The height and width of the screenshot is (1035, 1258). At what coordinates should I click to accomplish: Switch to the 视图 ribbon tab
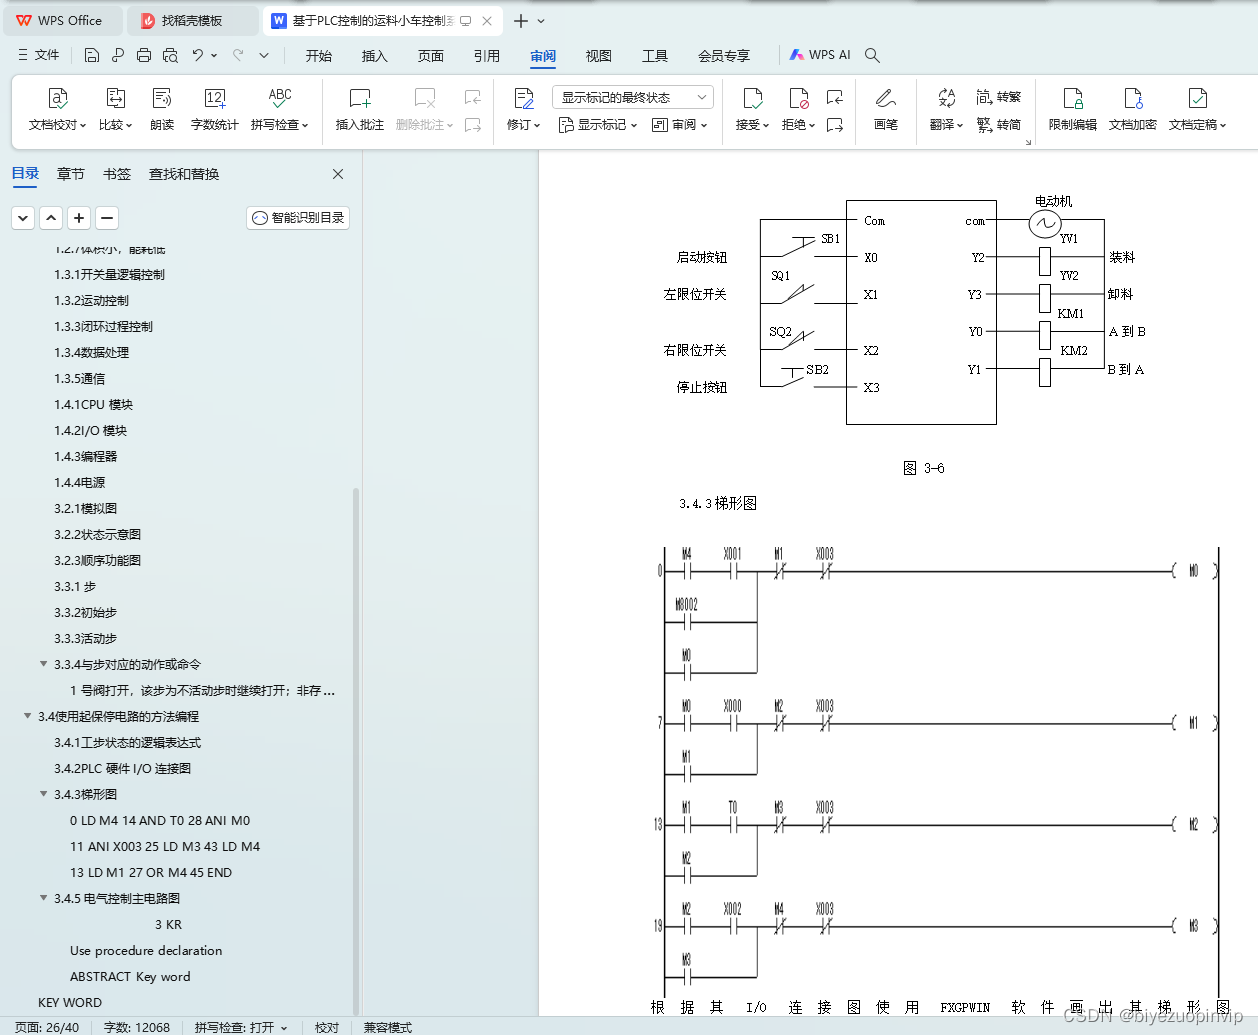pyautogui.click(x=599, y=55)
